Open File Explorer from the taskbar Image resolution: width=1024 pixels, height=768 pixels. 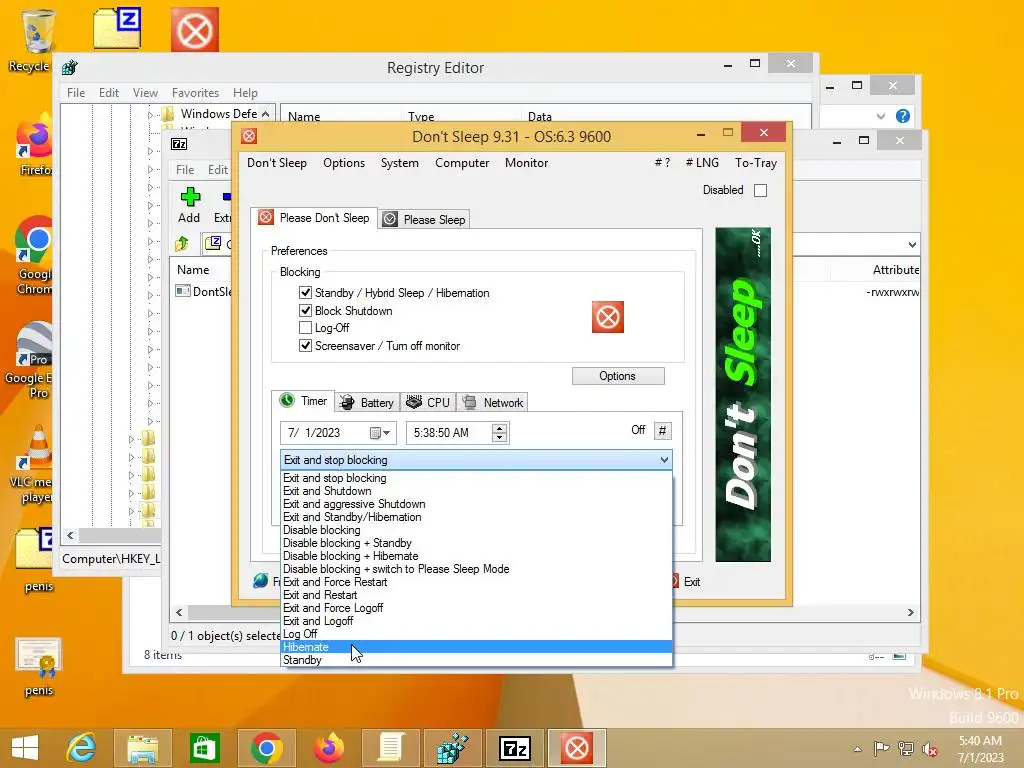click(142, 748)
